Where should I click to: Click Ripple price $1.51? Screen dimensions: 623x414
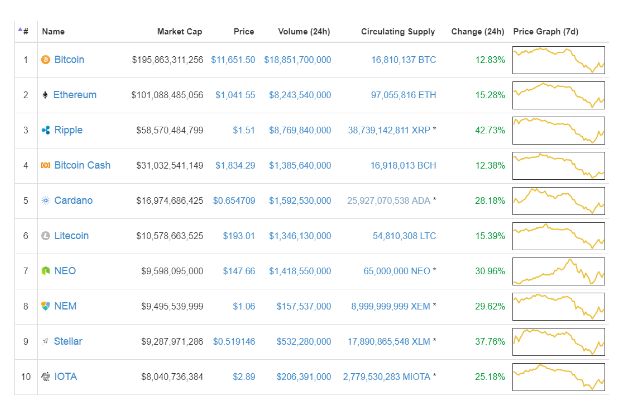pos(244,130)
